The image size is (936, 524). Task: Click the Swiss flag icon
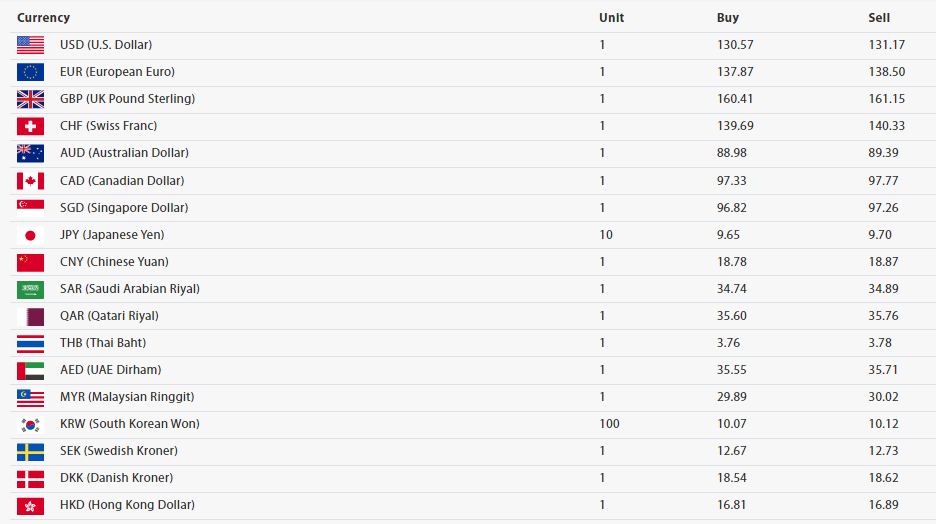pos(30,127)
